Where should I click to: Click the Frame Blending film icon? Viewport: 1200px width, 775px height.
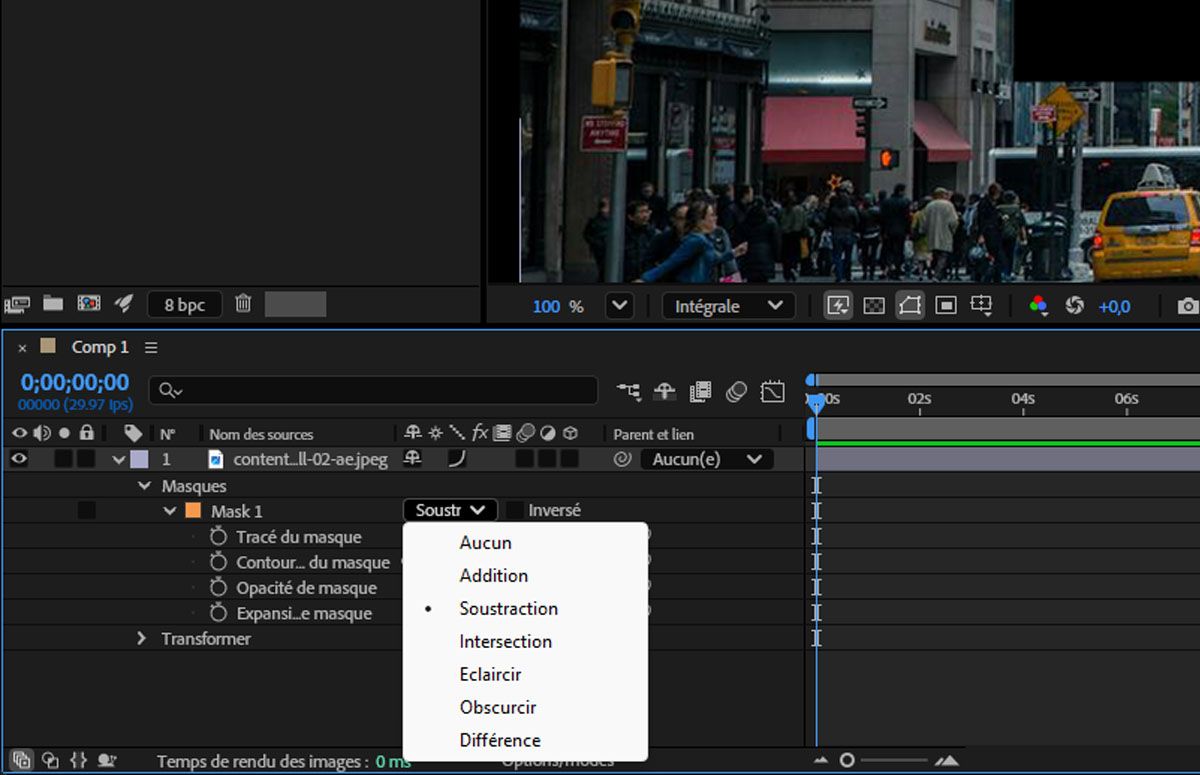(700, 391)
